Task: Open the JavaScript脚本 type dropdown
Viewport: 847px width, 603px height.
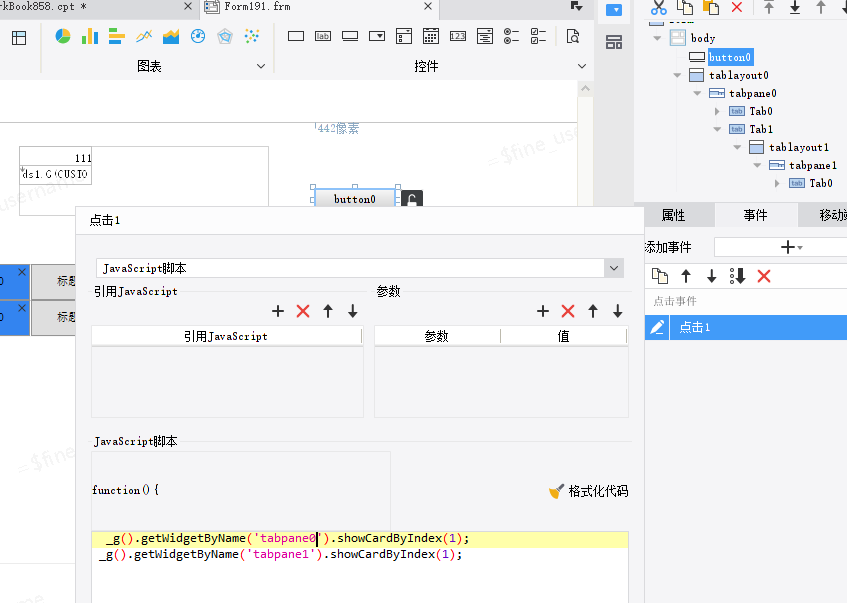Action: (614, 268)
